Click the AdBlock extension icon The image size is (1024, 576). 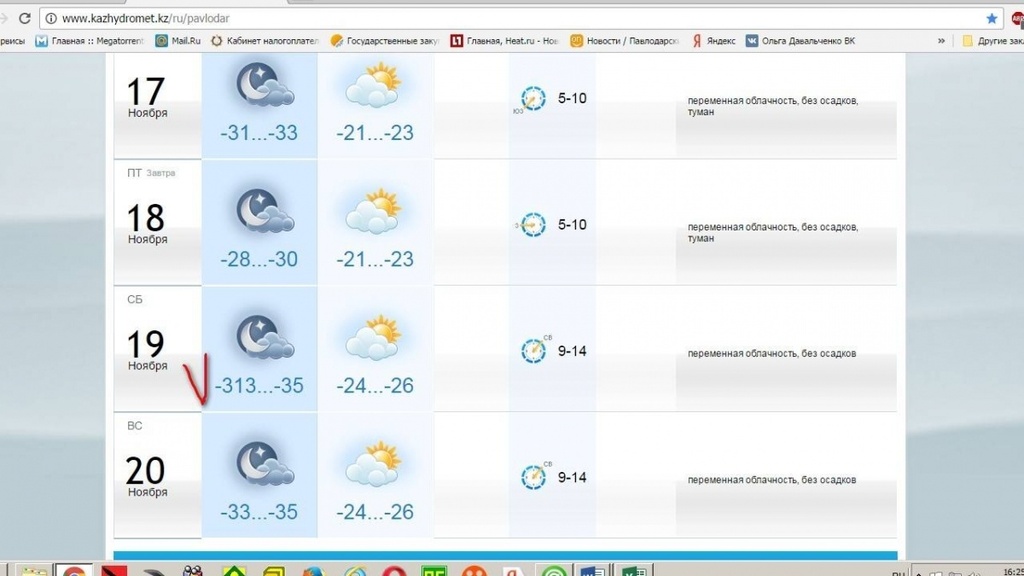1016,18
